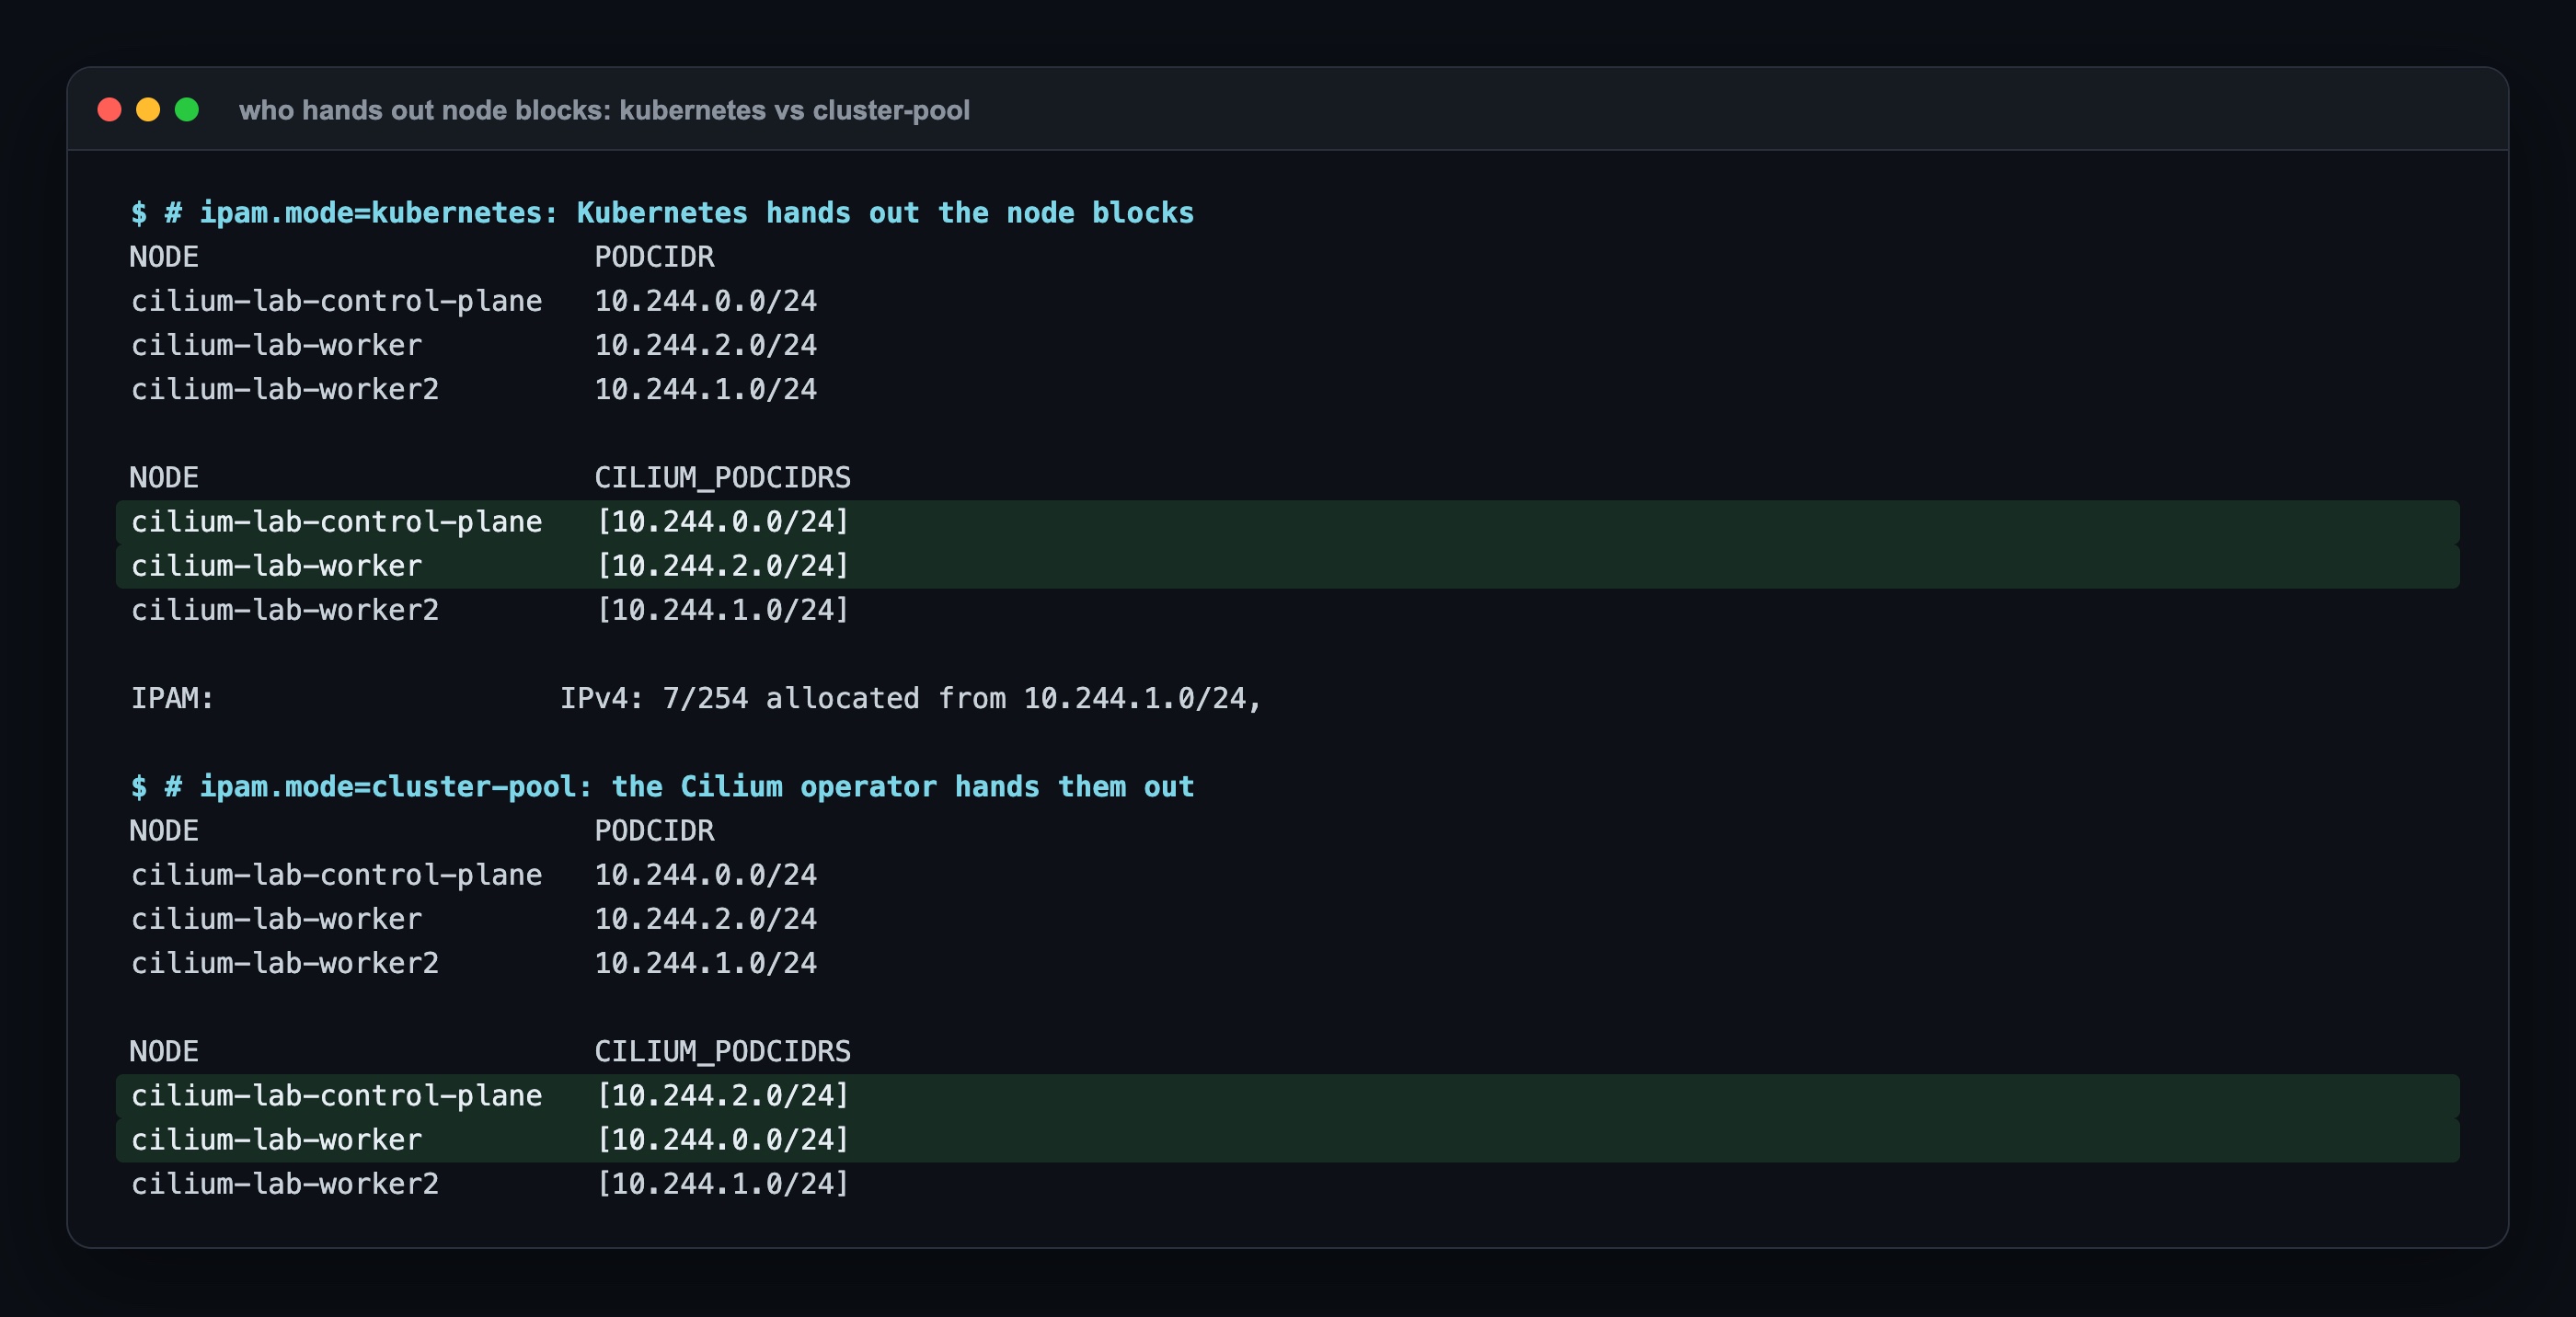Screen dimensions: 2576x1317
Task: Click the window title about node blocks
Action: tap(604, 110)
